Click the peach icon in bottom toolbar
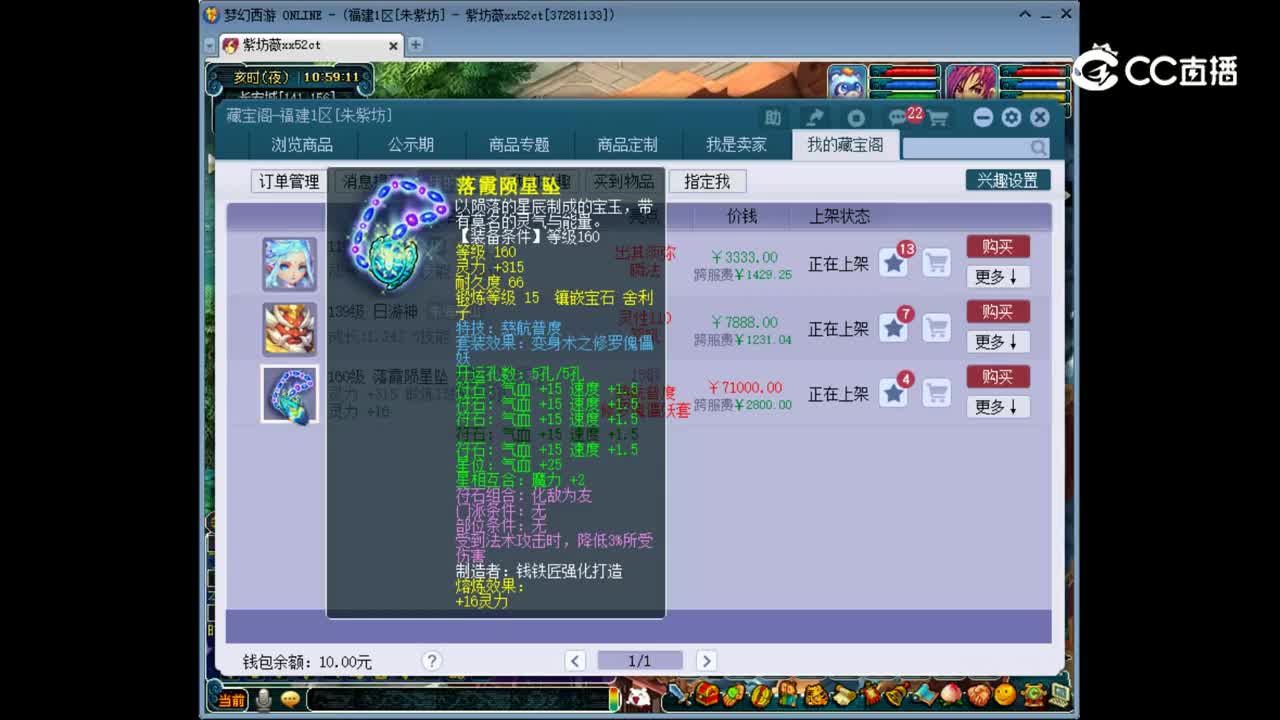Viewport: 1280px width, 720px height. 951,694
